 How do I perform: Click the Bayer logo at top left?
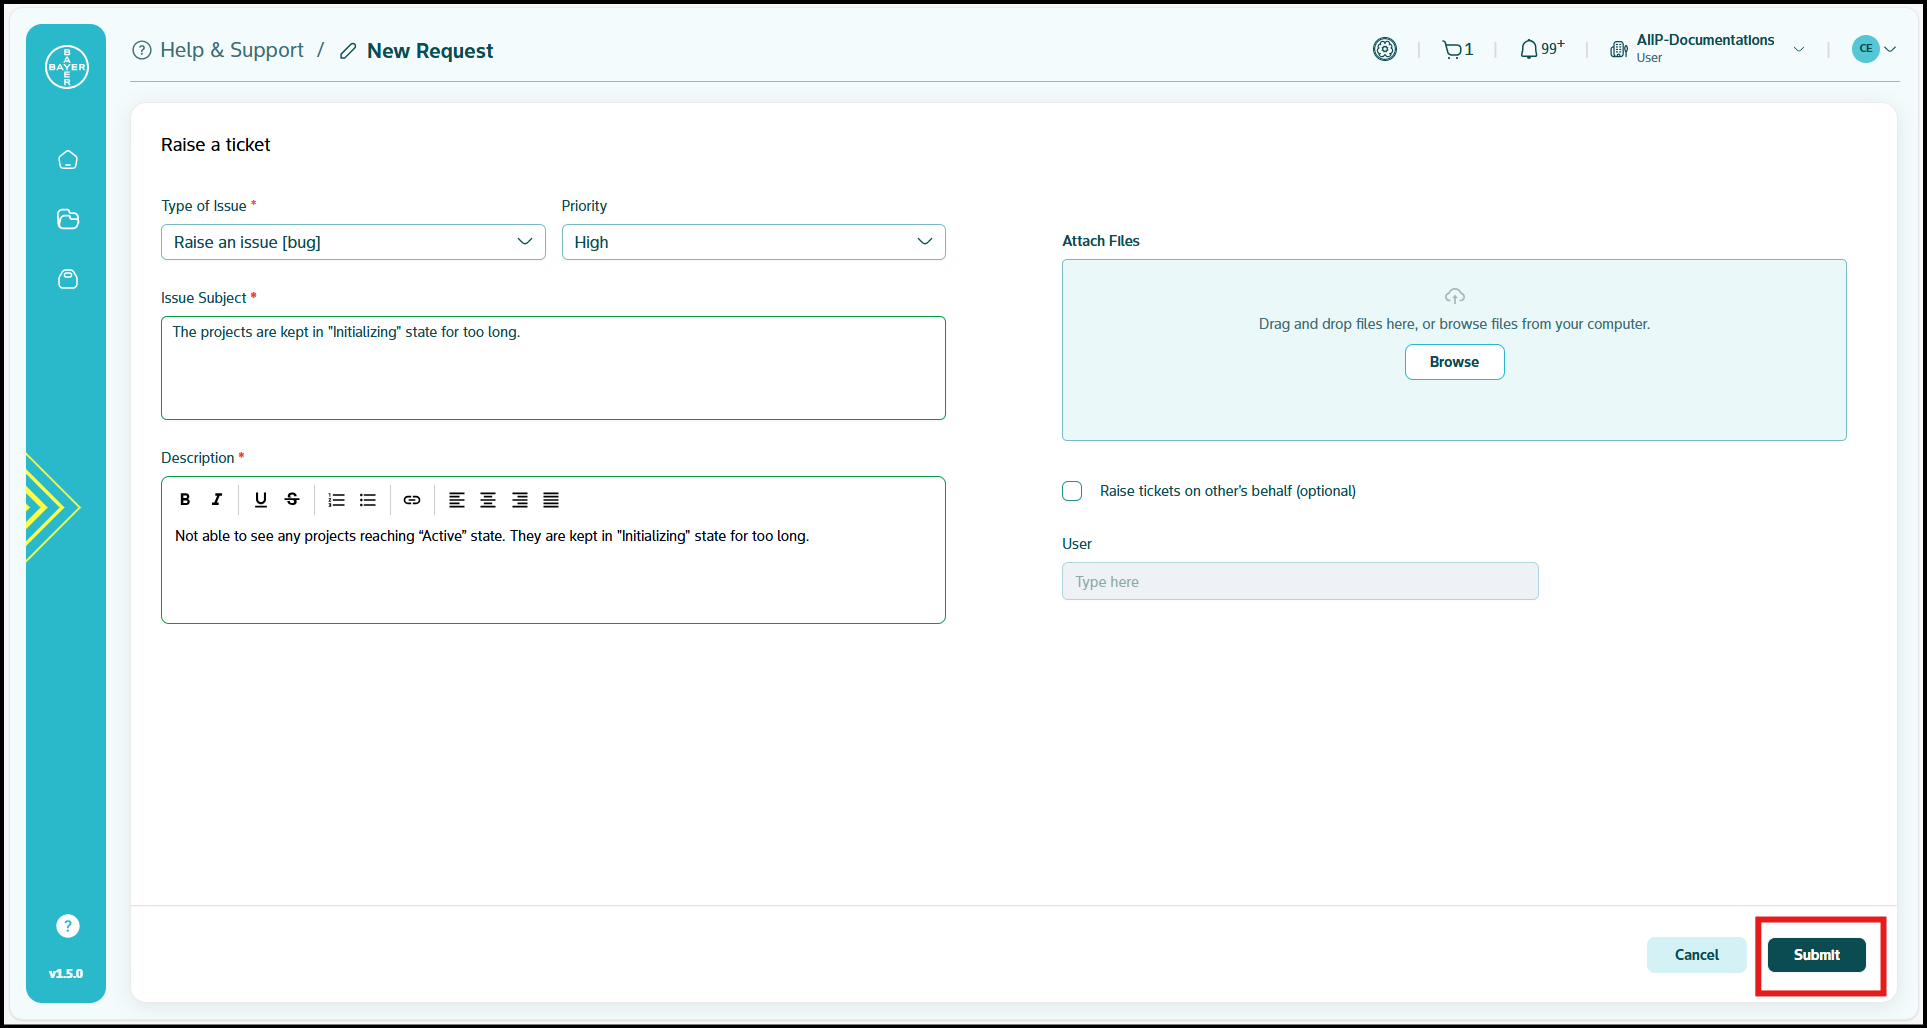65,66
